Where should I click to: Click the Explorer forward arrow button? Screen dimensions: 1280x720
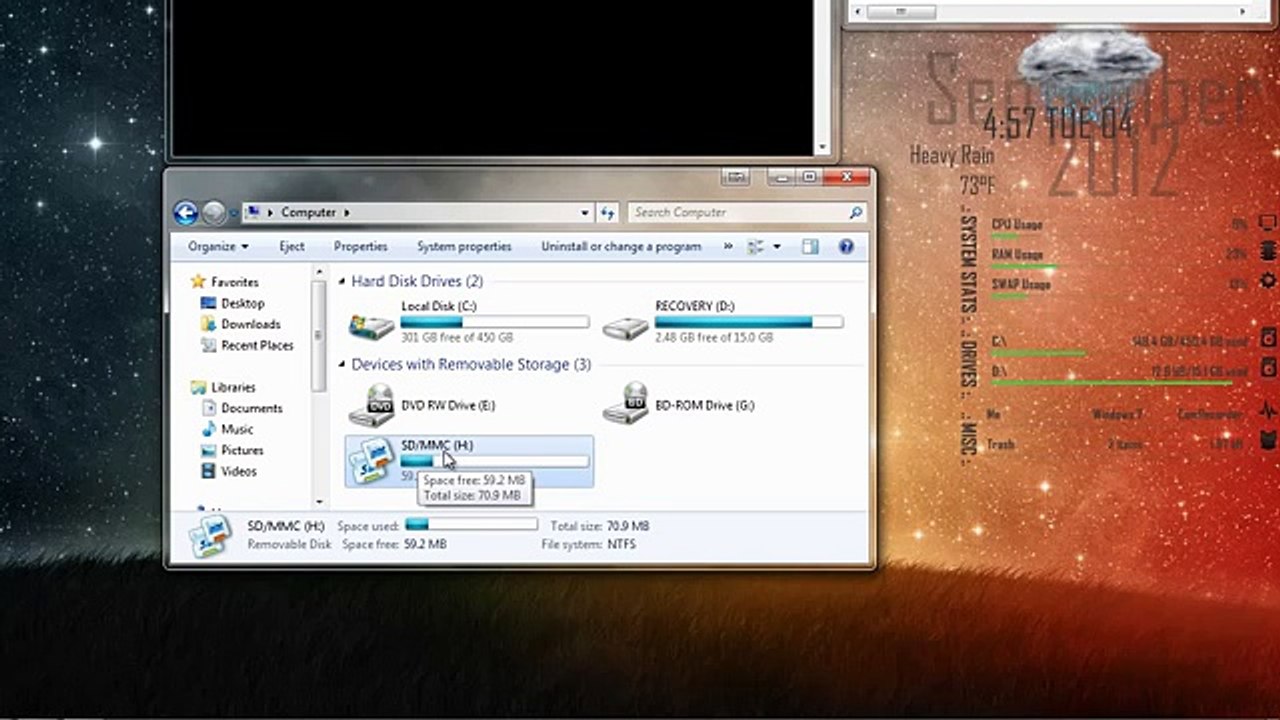pos(213,213)
